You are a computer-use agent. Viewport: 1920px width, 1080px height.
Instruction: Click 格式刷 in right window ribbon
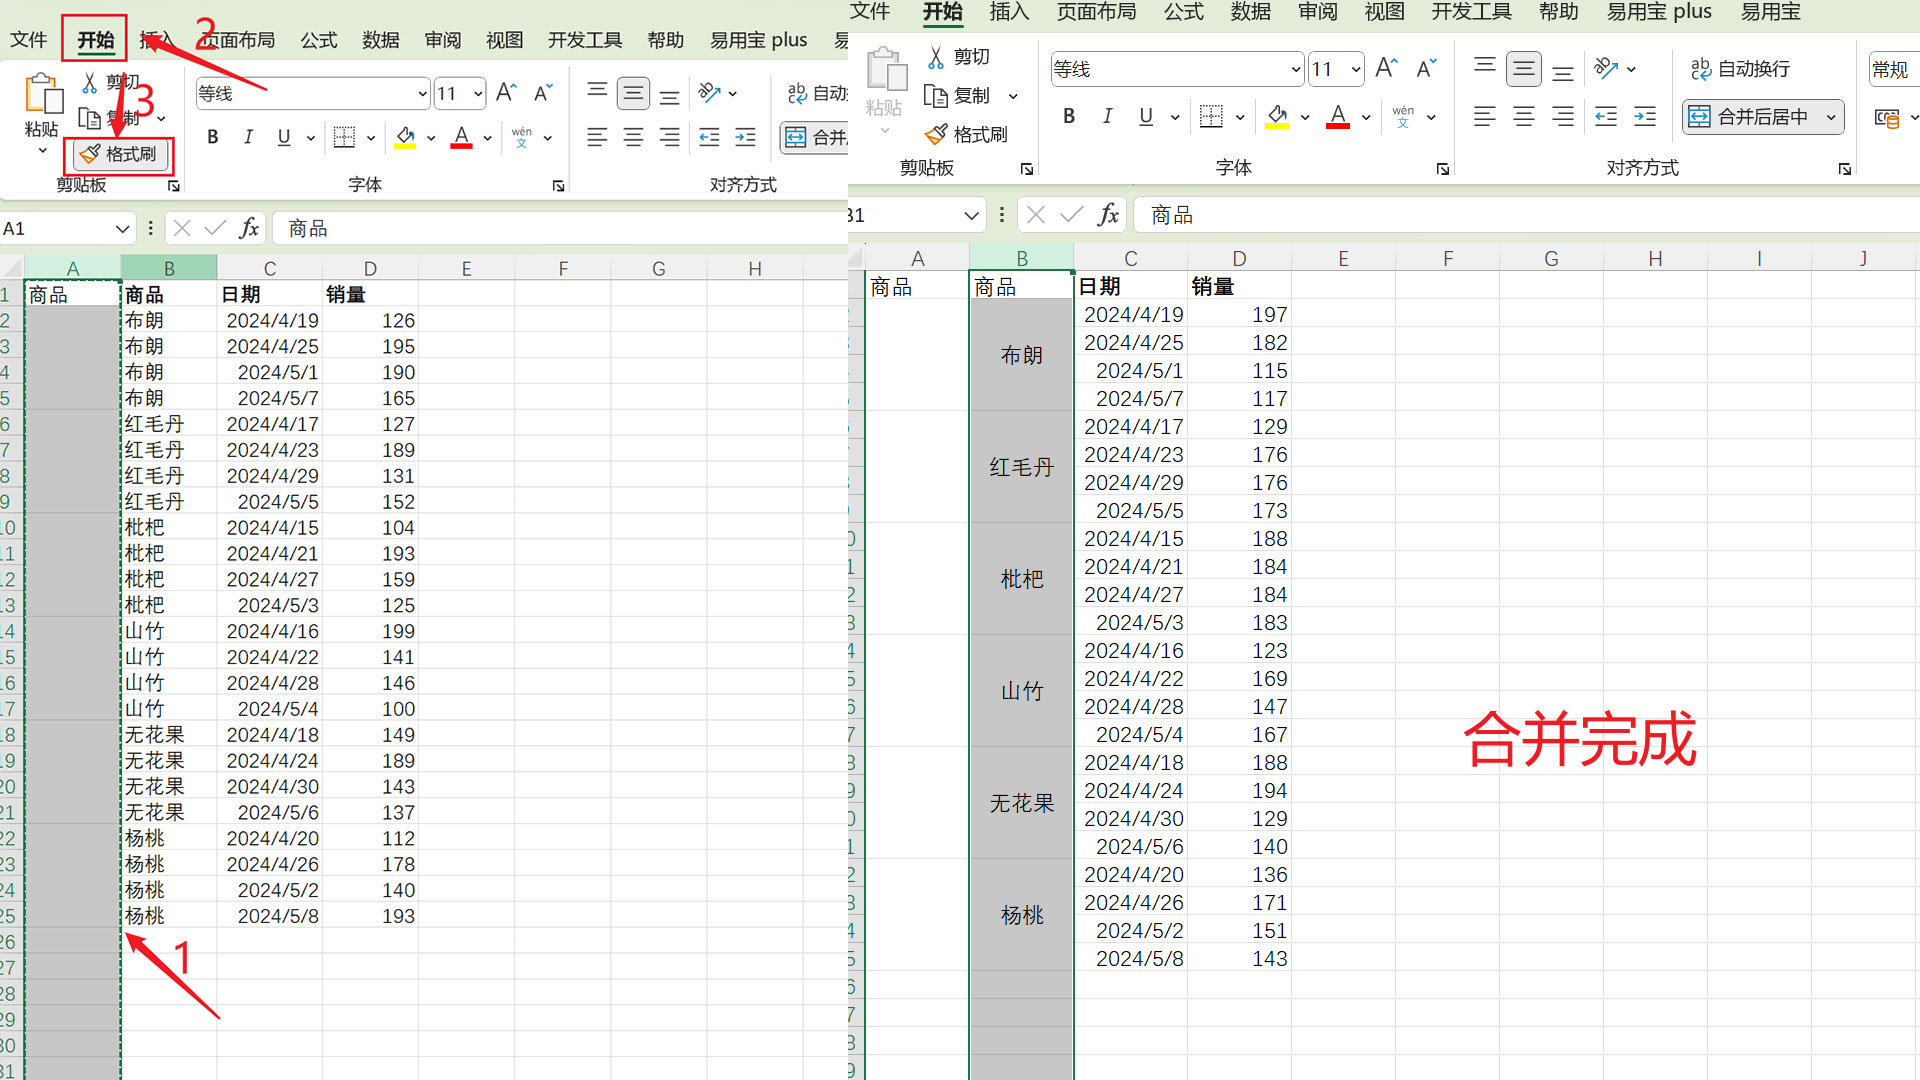tap(966, 134)
